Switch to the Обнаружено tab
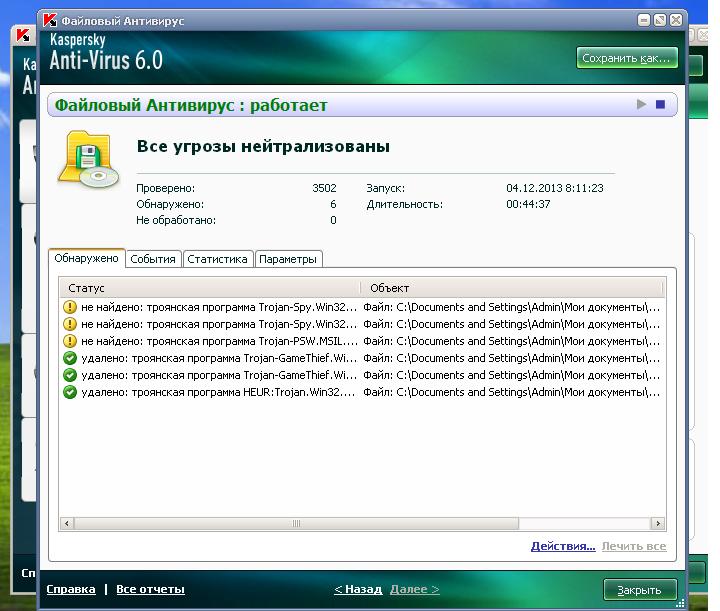Screen dimensions: 720x611 pyautogui.click(x=86, y=258)
